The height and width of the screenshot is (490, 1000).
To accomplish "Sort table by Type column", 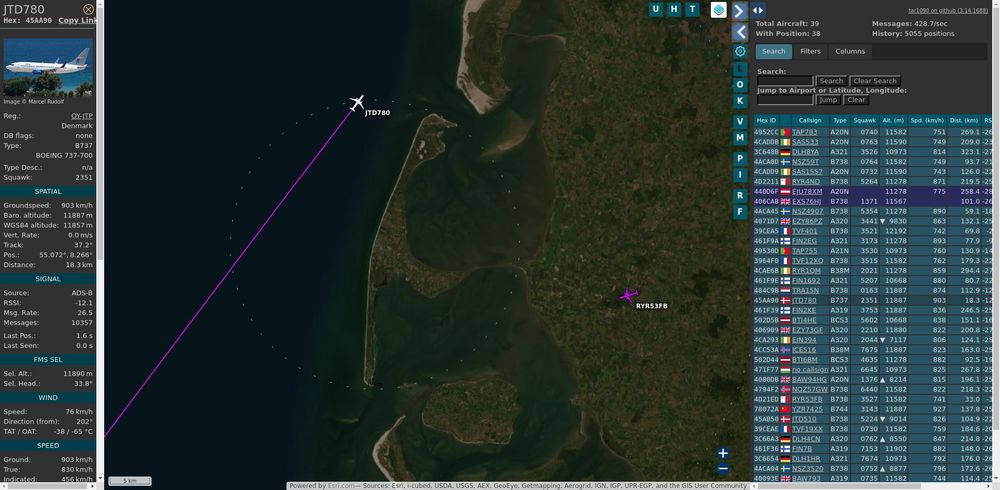I will point(839,120).
